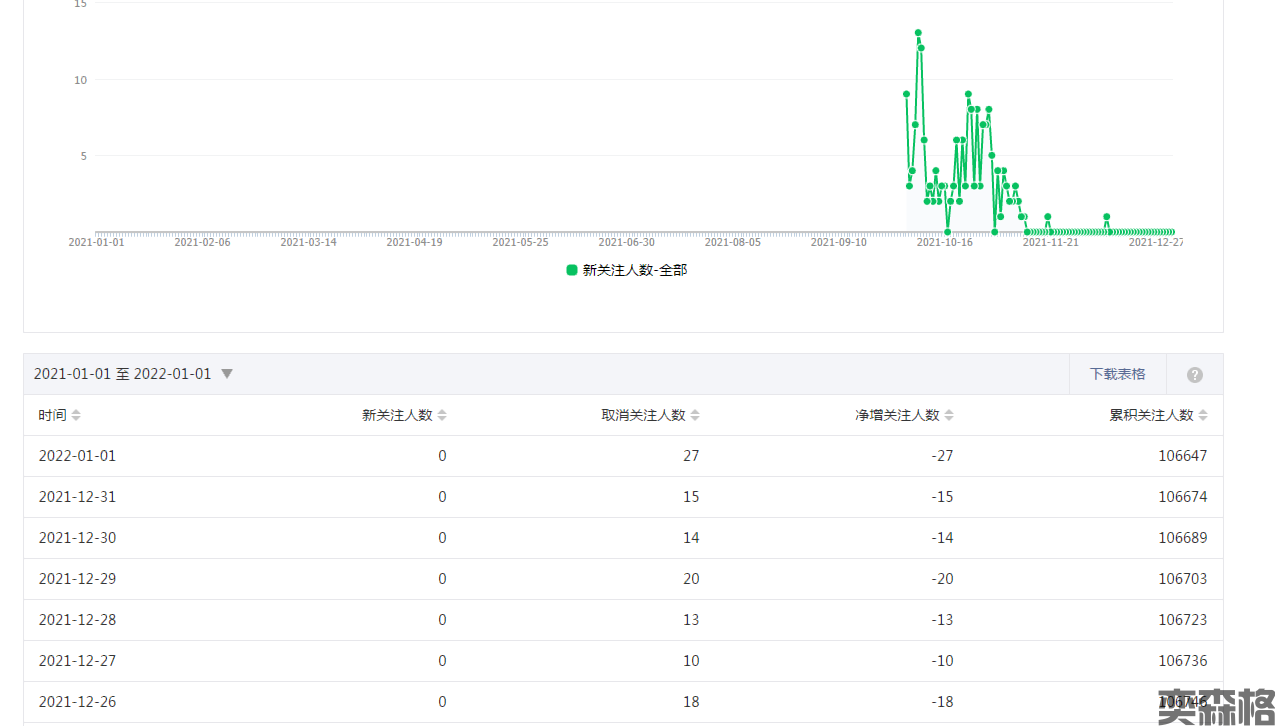The height and width of the screenshot is (726, 1275).
Task: Select the 2022-01-01 date cell in table
Action: tap(77, 456)
